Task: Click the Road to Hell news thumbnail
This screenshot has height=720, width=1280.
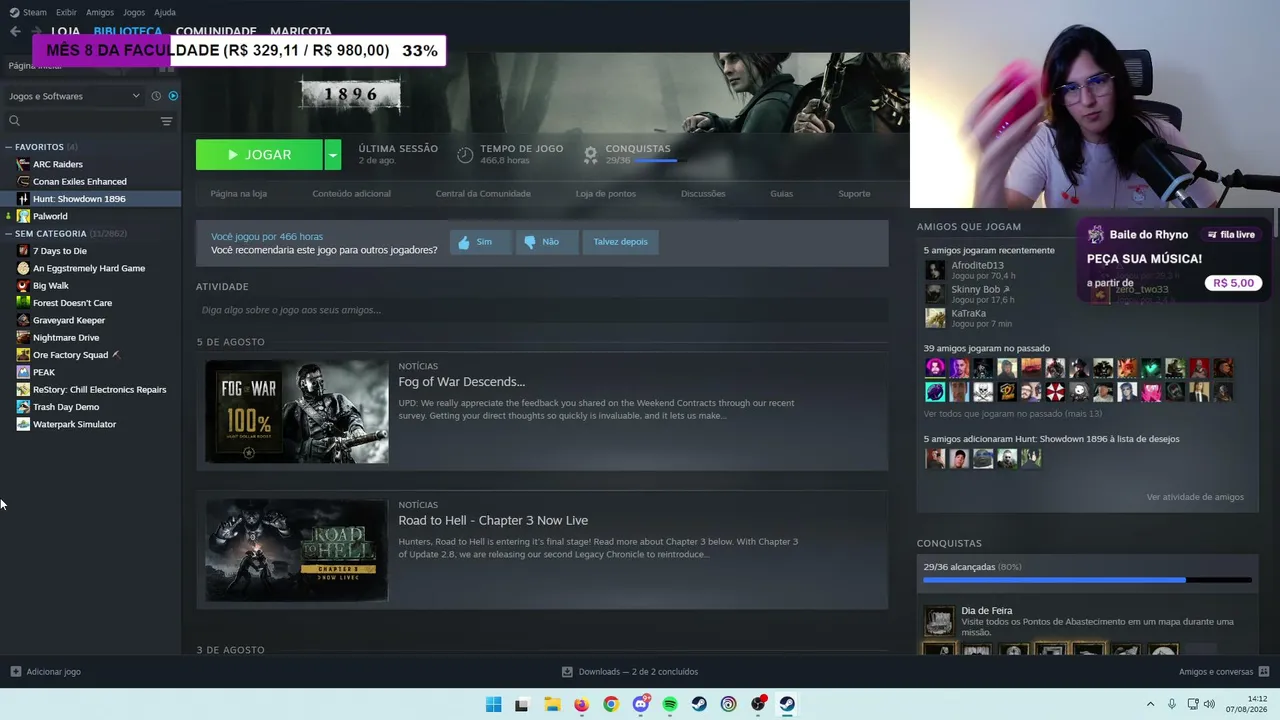Action: pos(296,551)
